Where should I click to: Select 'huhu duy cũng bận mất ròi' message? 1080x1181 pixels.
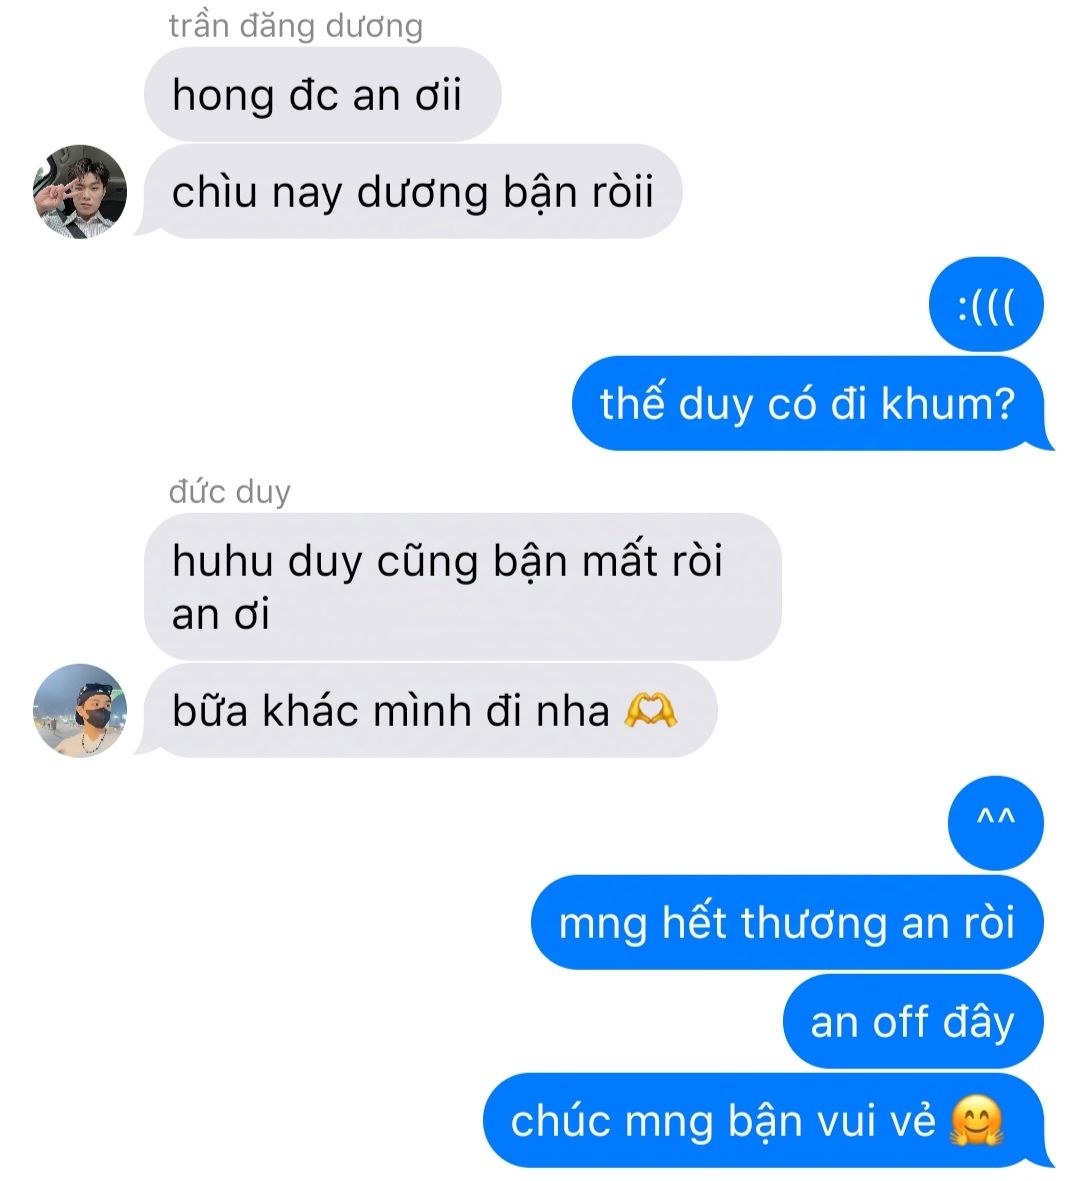coord(462,587)
